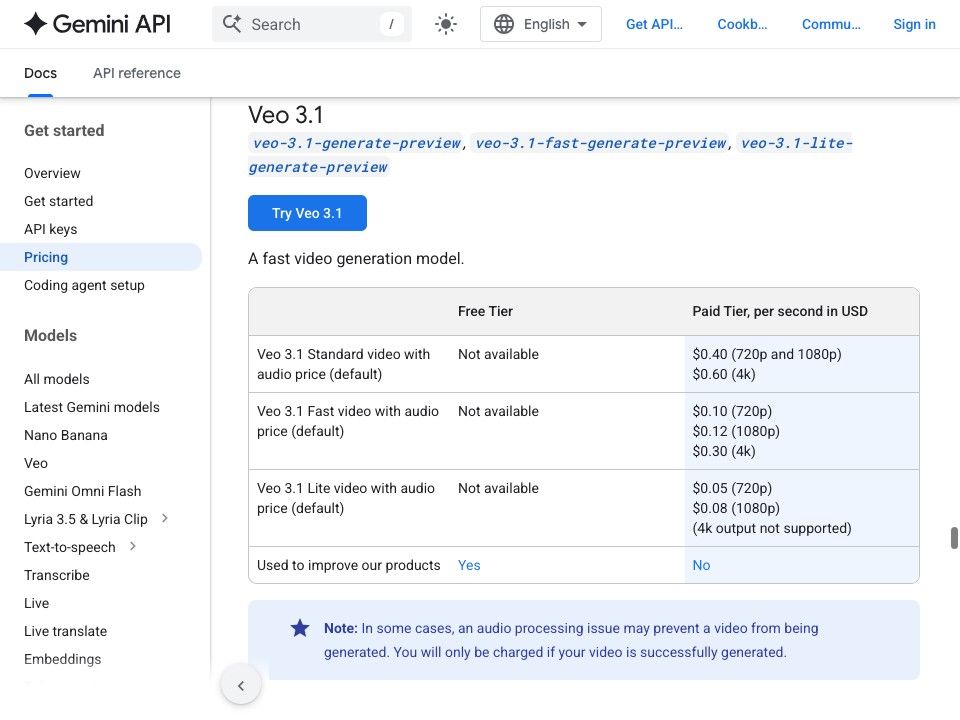Open Gemini Omni Flash page

83,491
